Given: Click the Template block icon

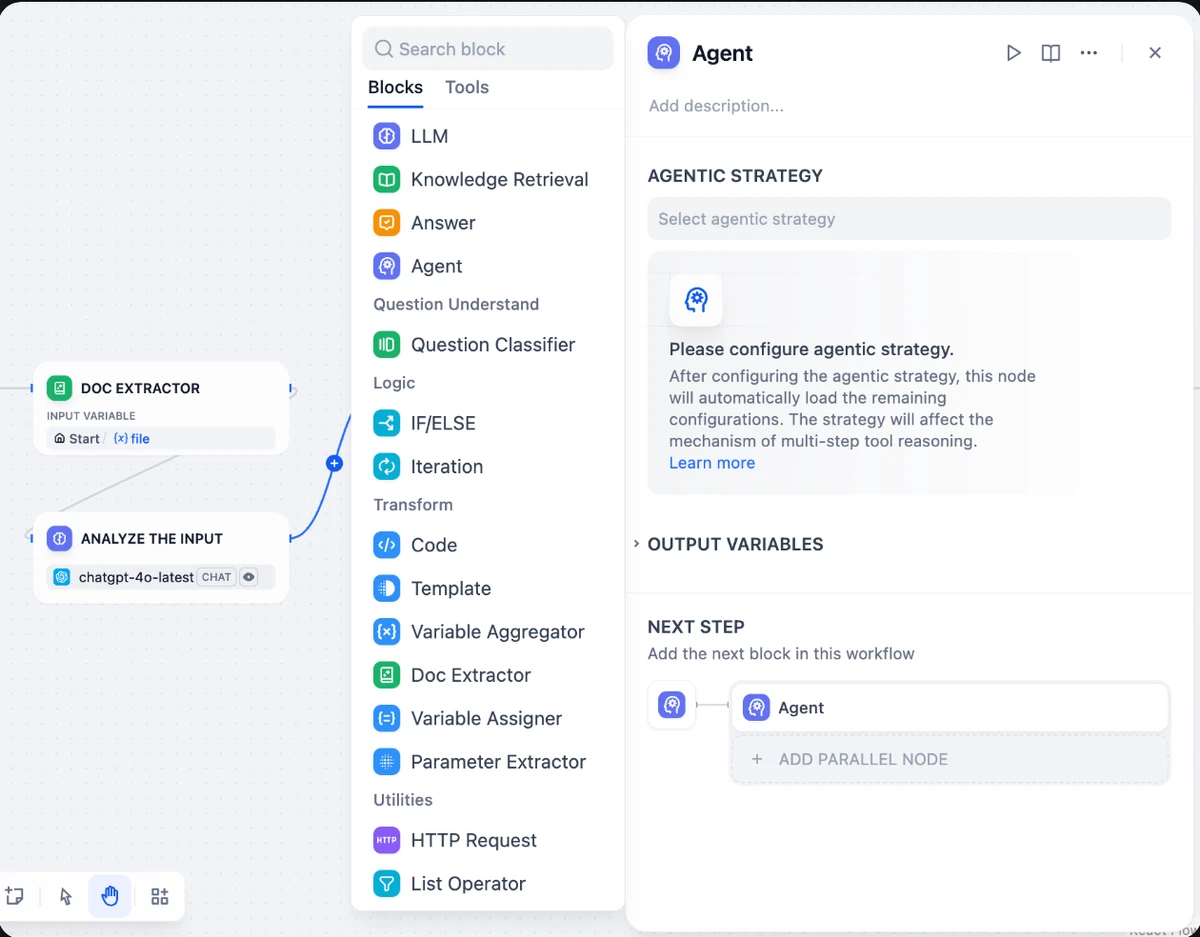Looking at the screenshot, I should 387,588.
